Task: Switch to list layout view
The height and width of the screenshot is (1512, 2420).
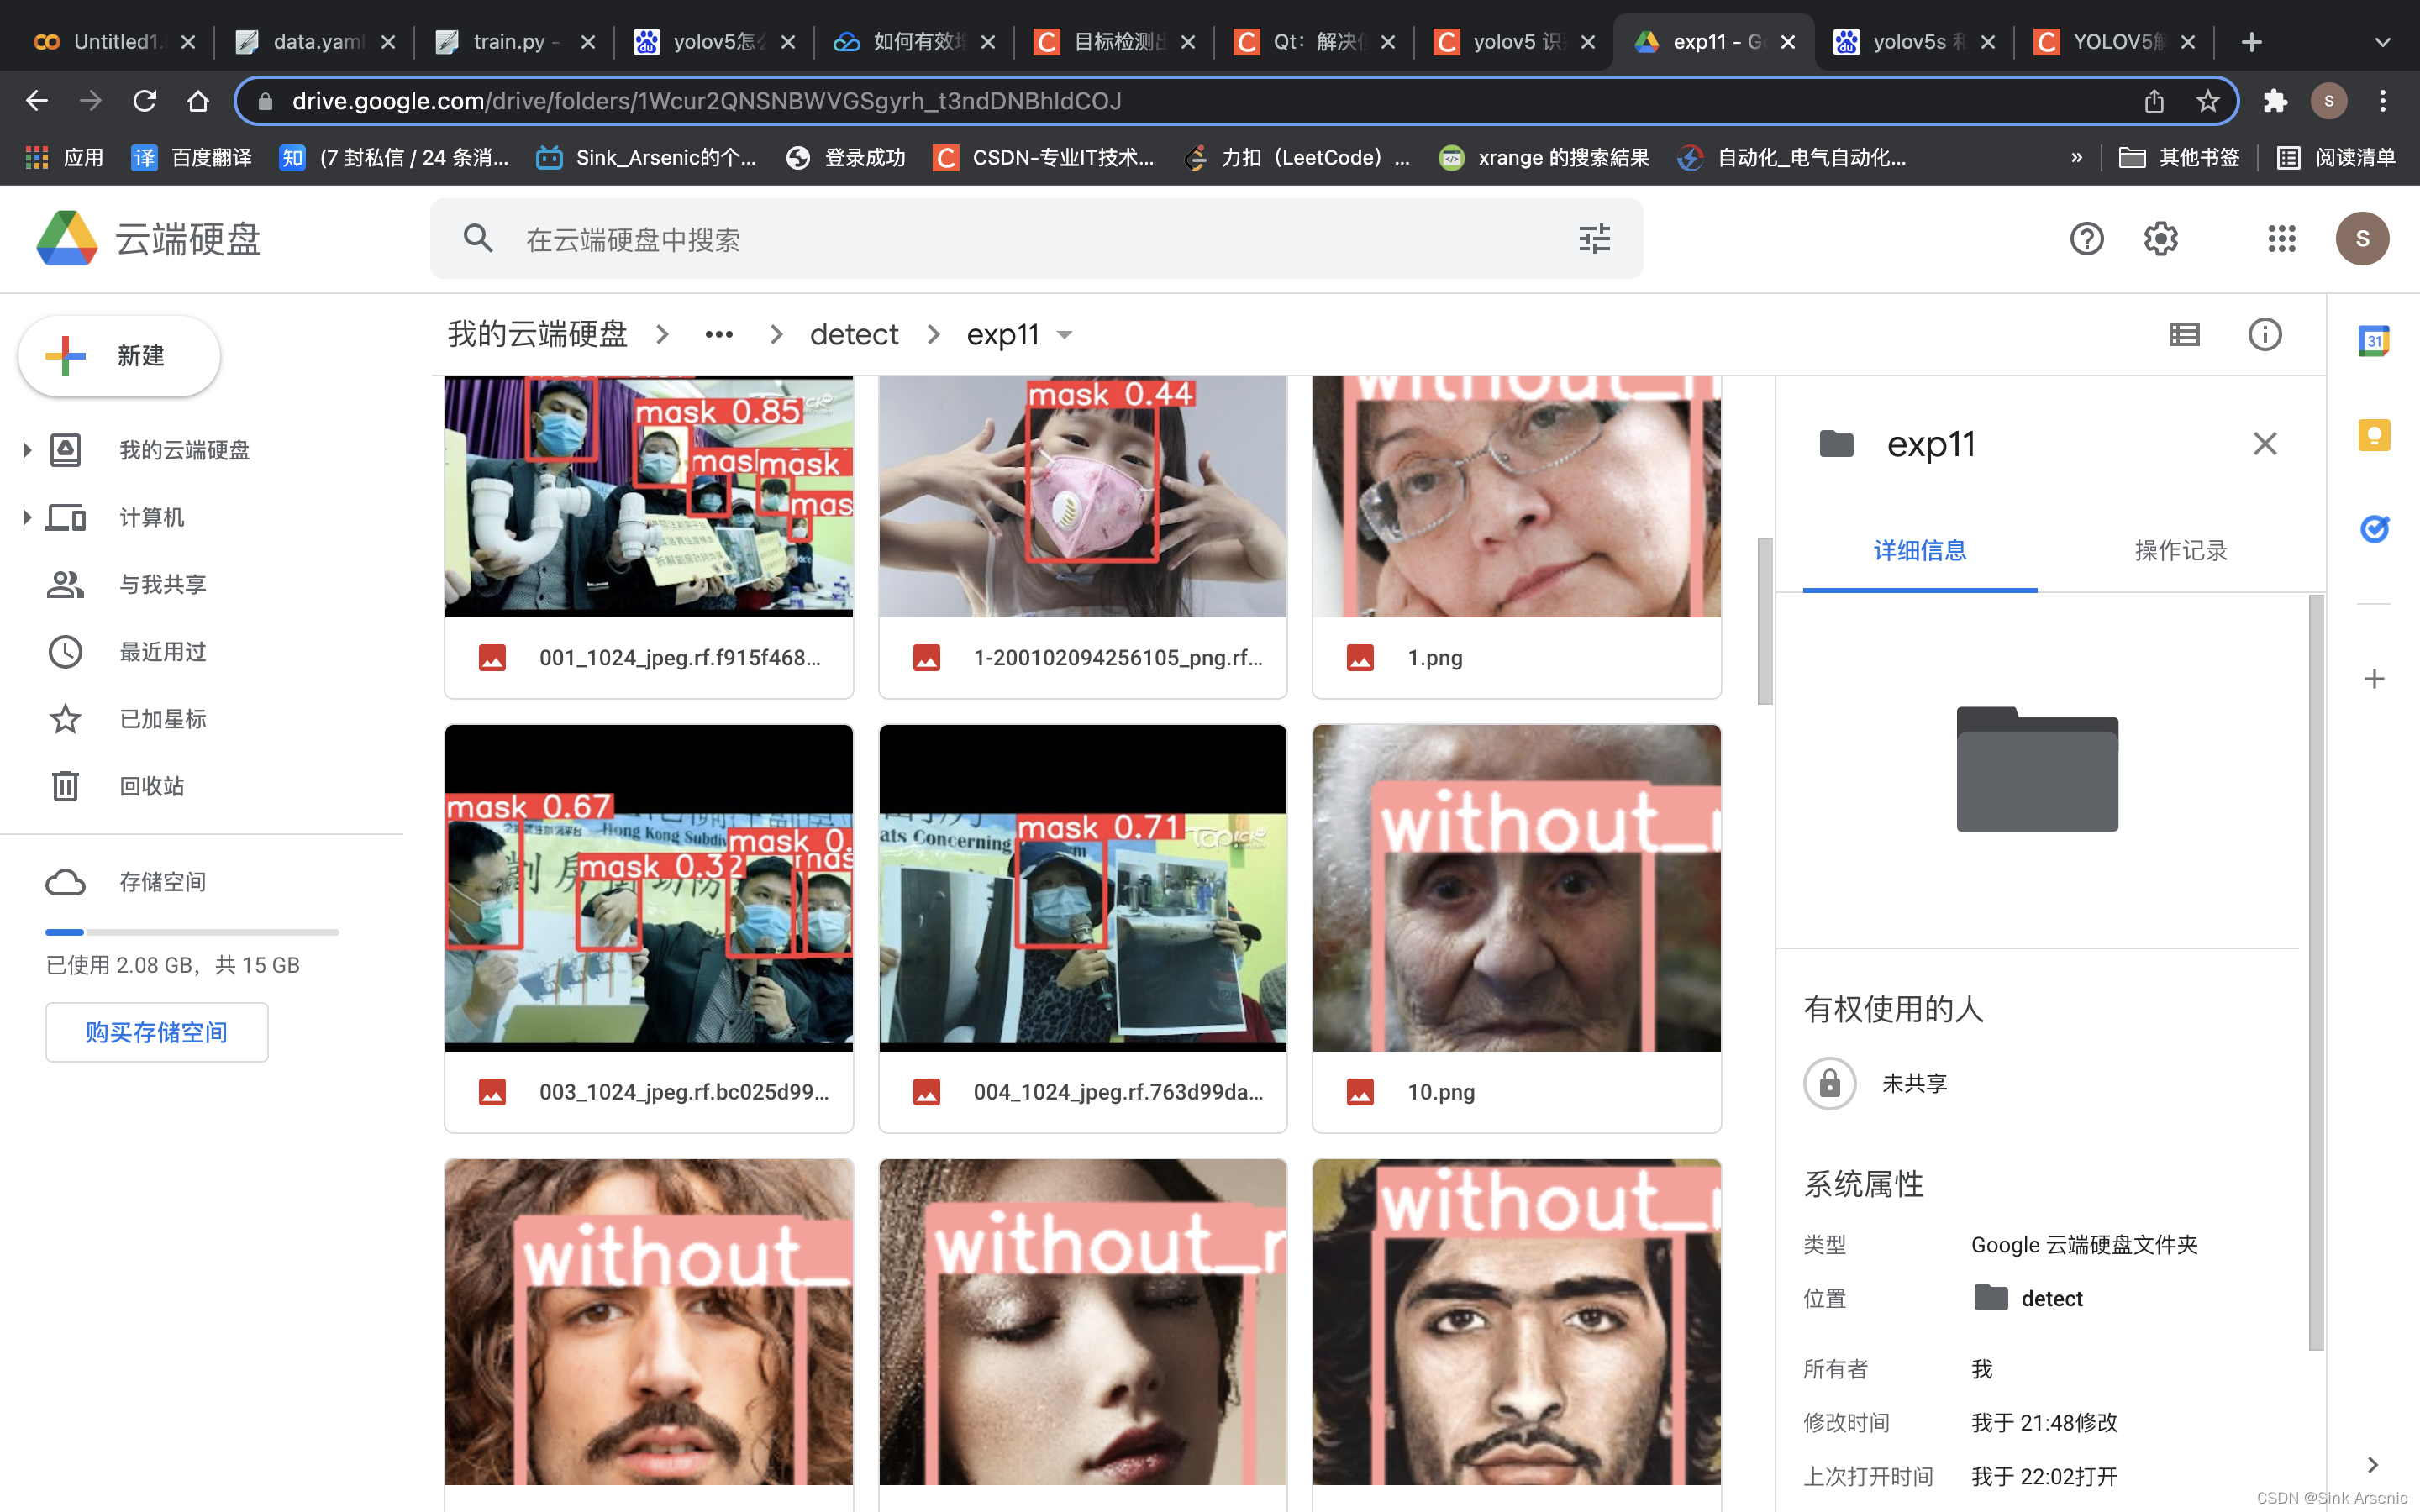Action: (x=2184, y=334)
